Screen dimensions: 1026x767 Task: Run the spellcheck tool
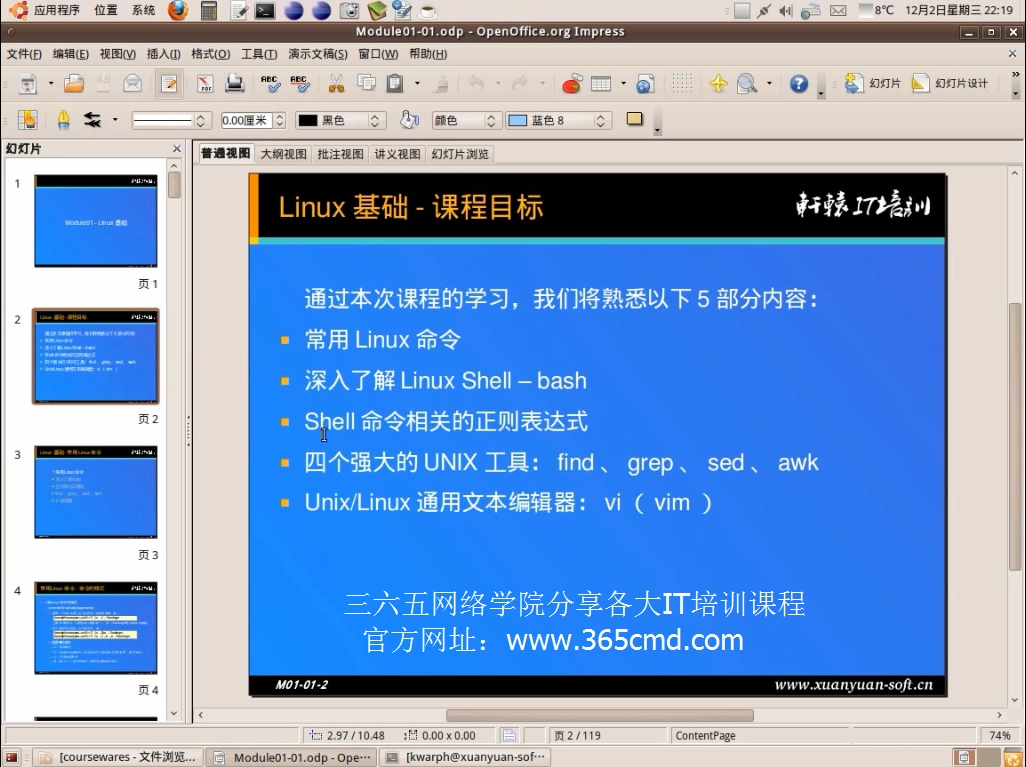[269, 84]
